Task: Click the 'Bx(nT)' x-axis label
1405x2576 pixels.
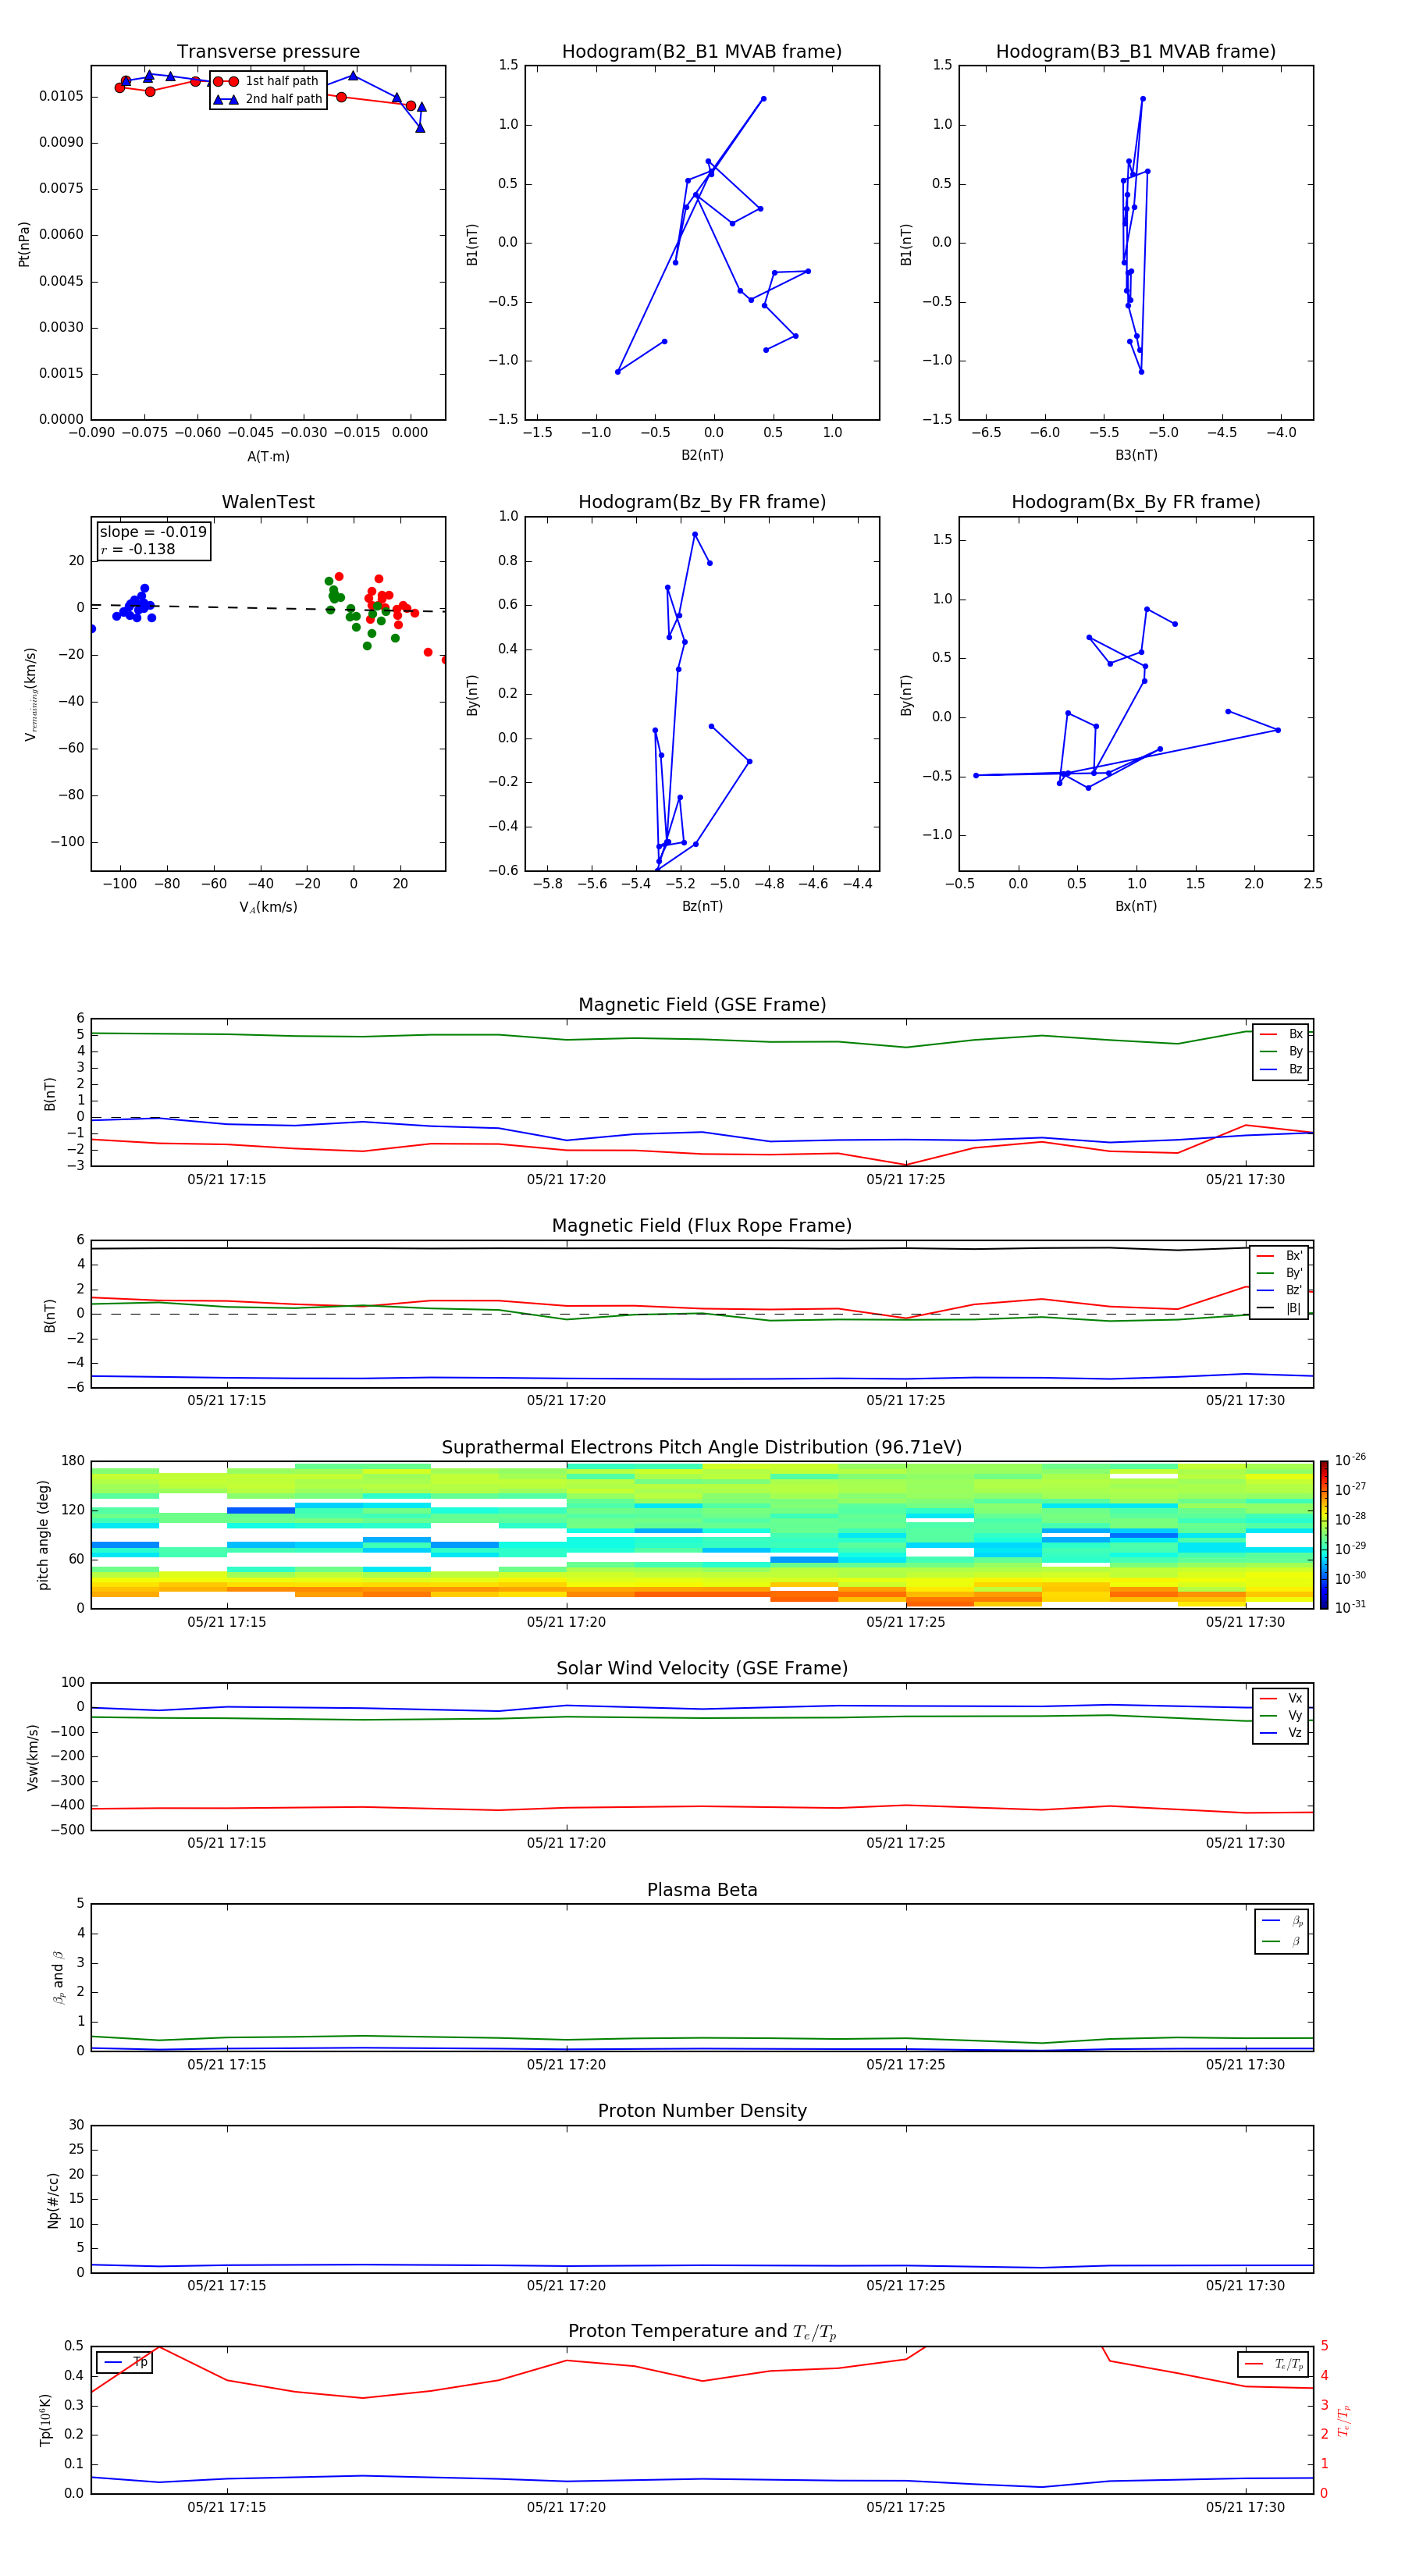Action: 1136,906
